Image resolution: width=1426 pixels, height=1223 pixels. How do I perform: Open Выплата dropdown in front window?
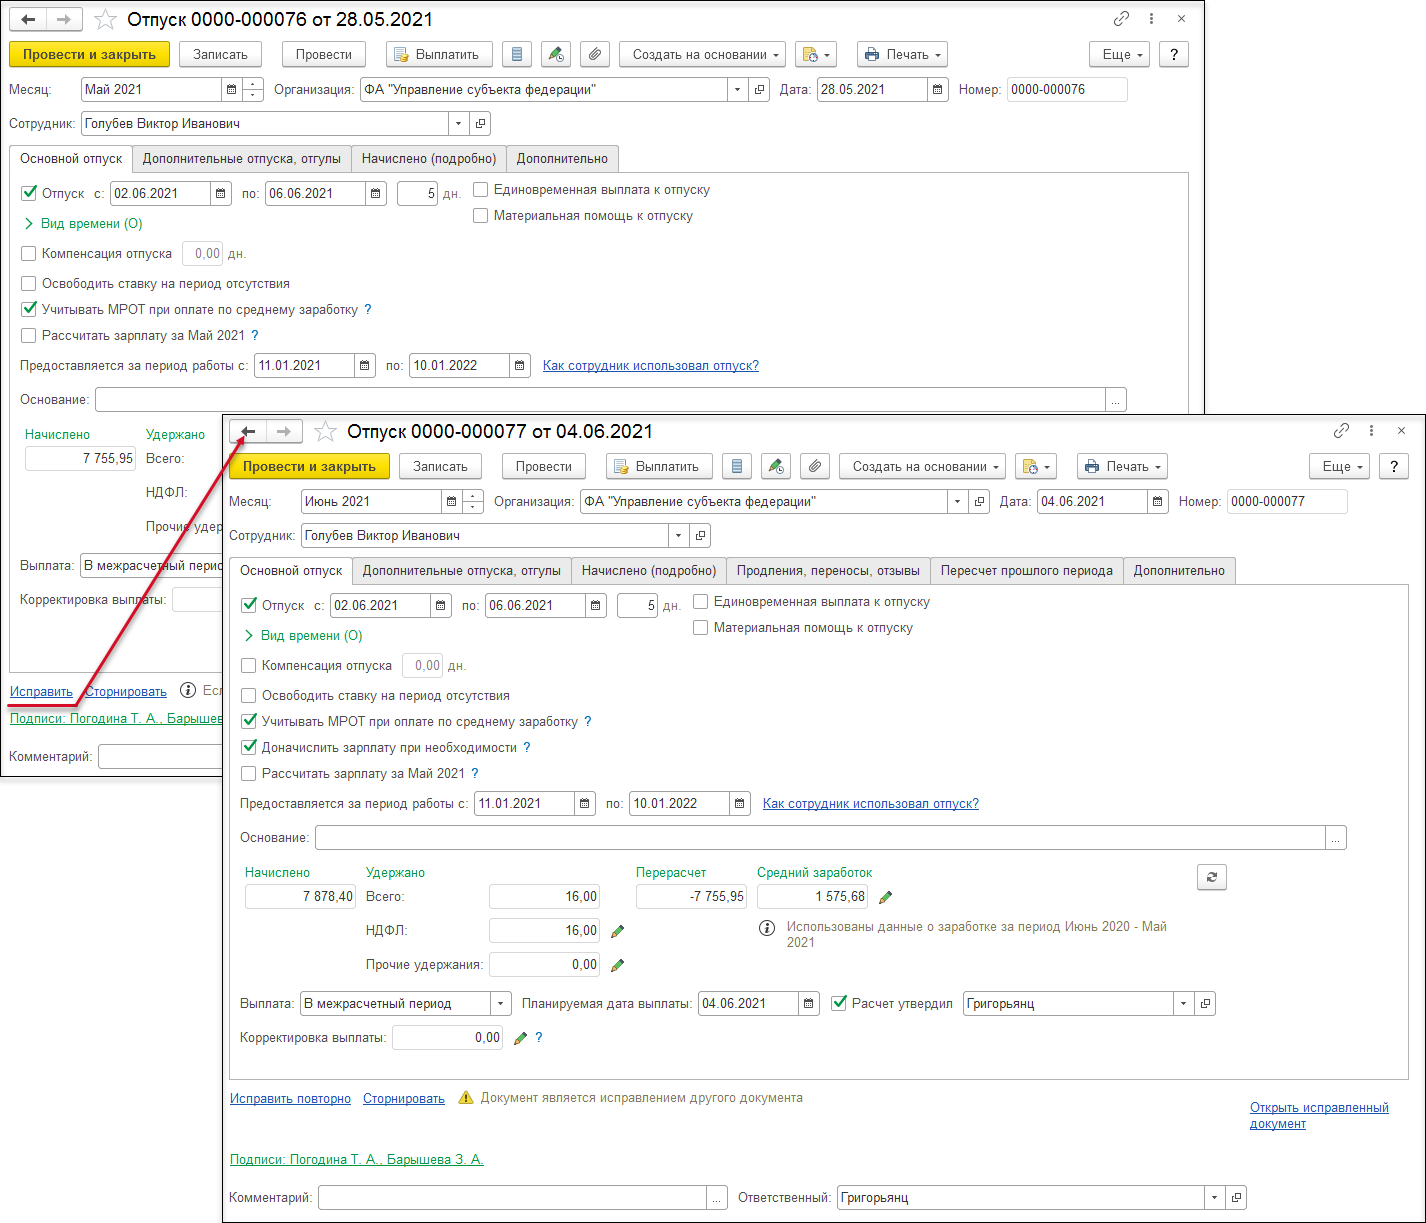[x=501, y=1003]
